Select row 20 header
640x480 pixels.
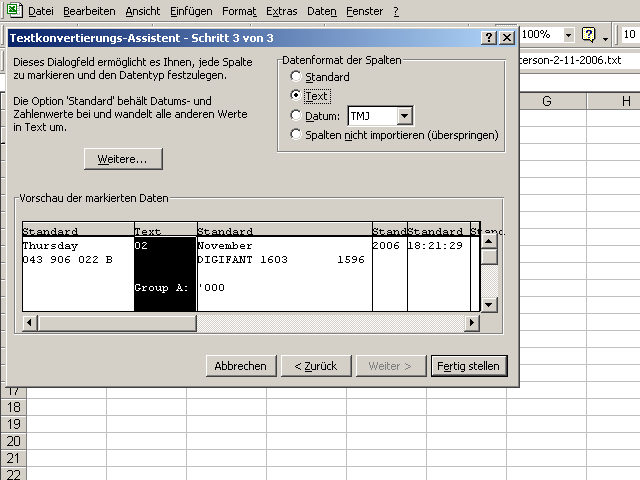pyautogui.click(x=13, y=441)
